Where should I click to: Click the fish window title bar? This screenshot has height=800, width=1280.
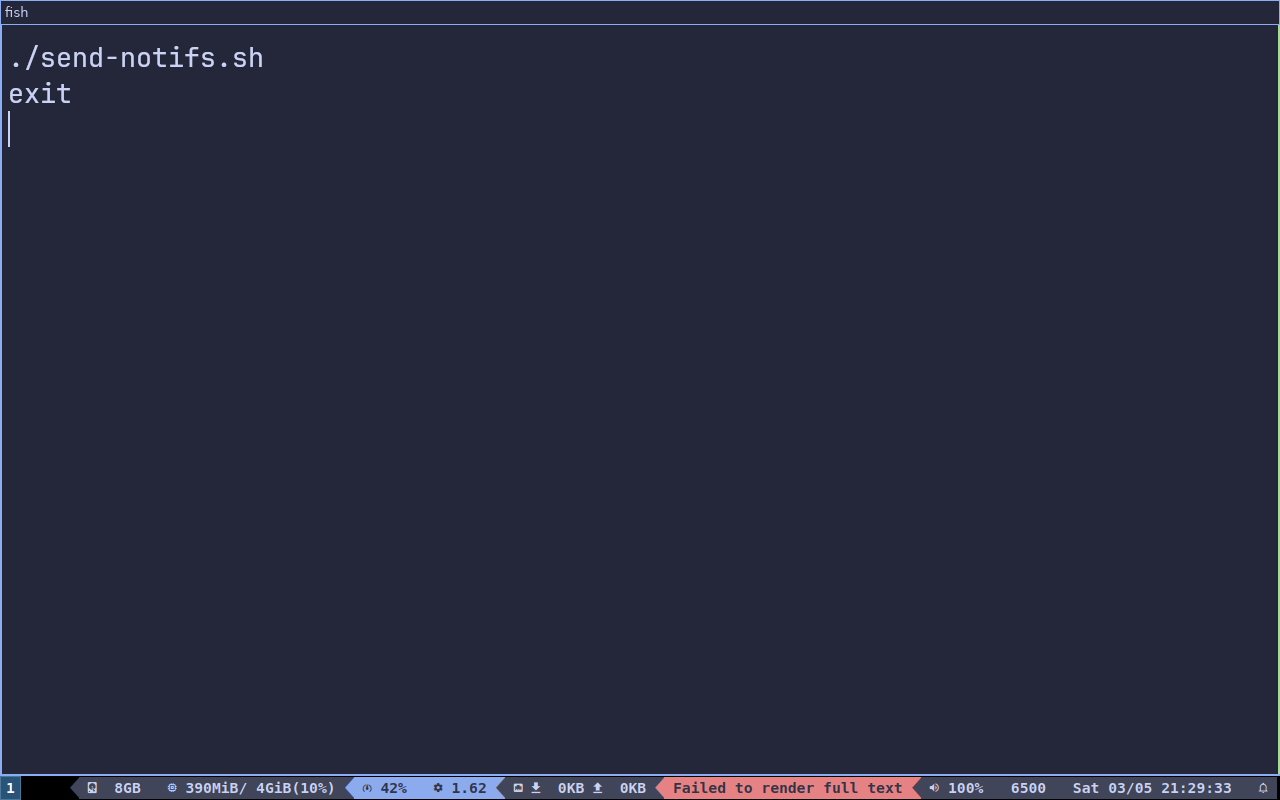[640, 12]
